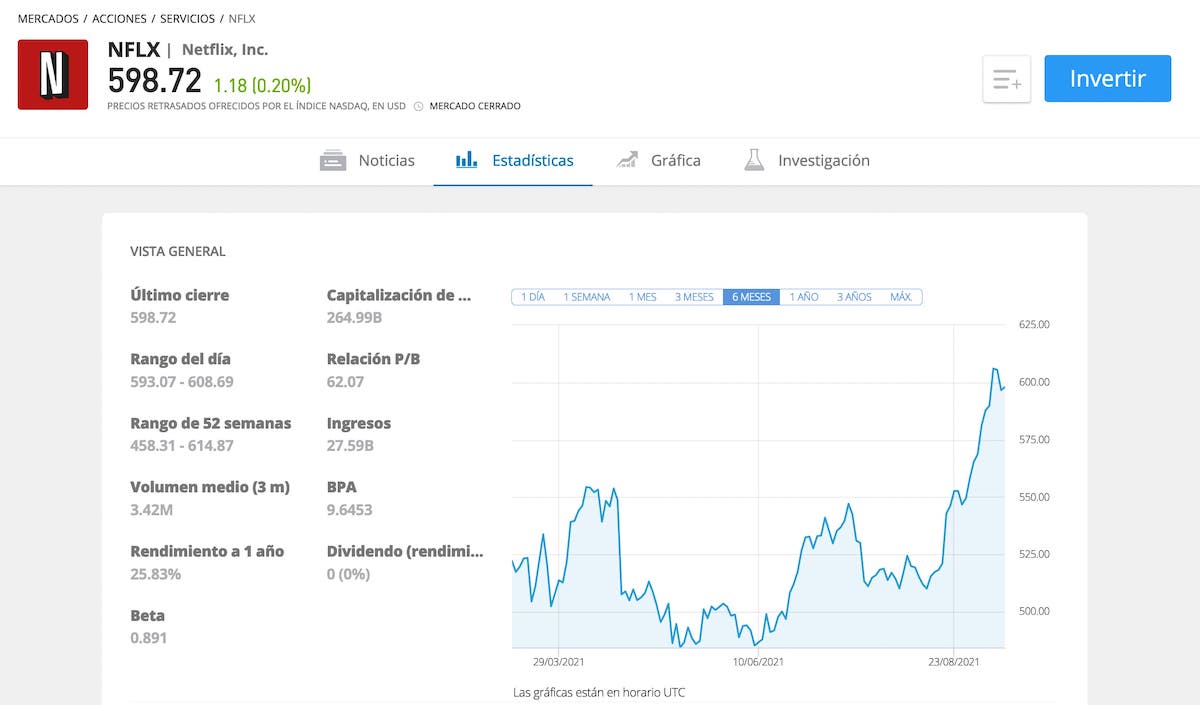
Task: Open the Acciones breadcrumb link
Action: click(119, 19)
